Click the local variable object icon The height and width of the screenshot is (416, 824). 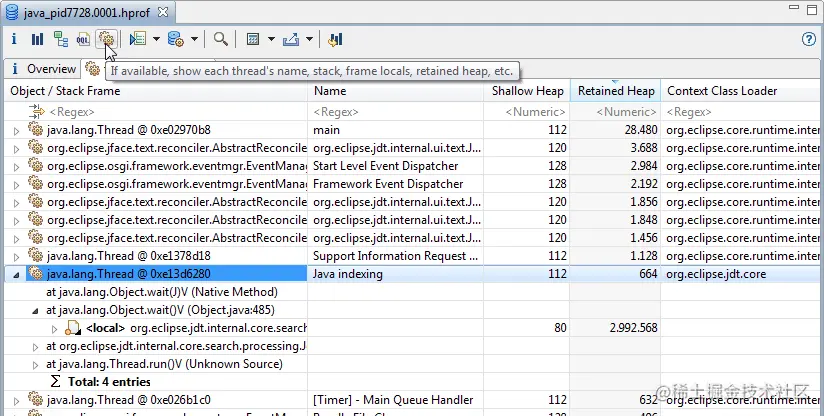coord(73,328)
